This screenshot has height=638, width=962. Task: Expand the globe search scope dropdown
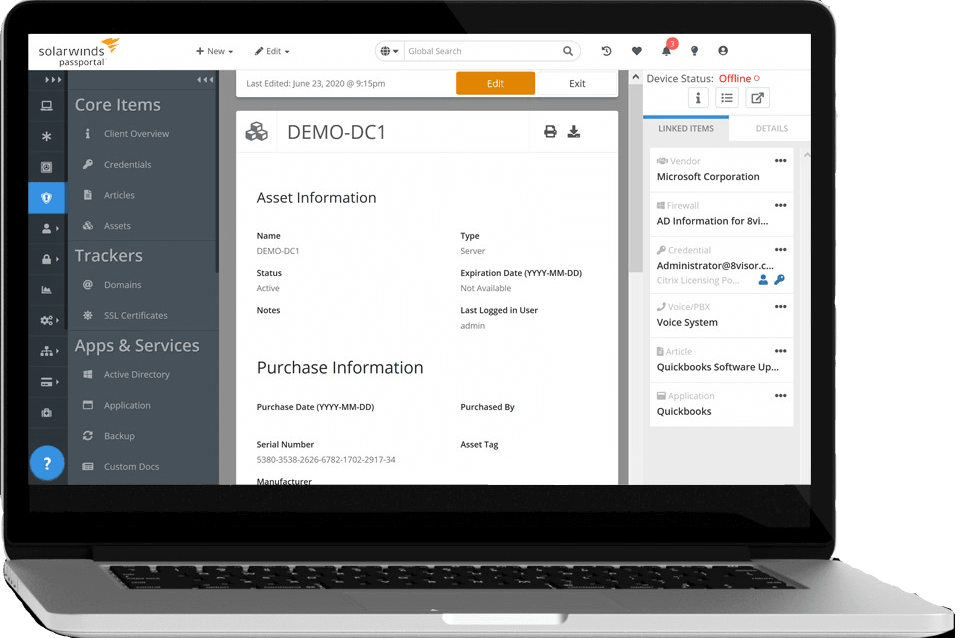389,51
